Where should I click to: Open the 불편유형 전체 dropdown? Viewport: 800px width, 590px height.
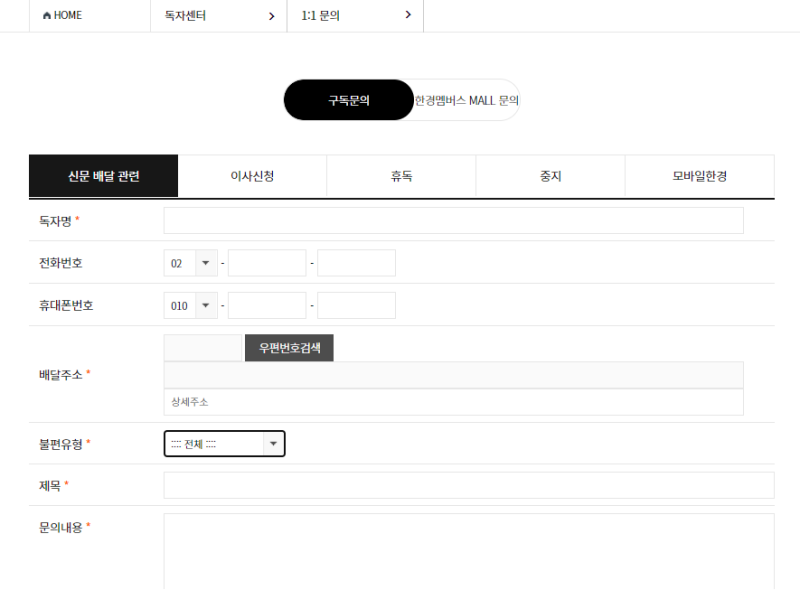click(x=224, y=444)
